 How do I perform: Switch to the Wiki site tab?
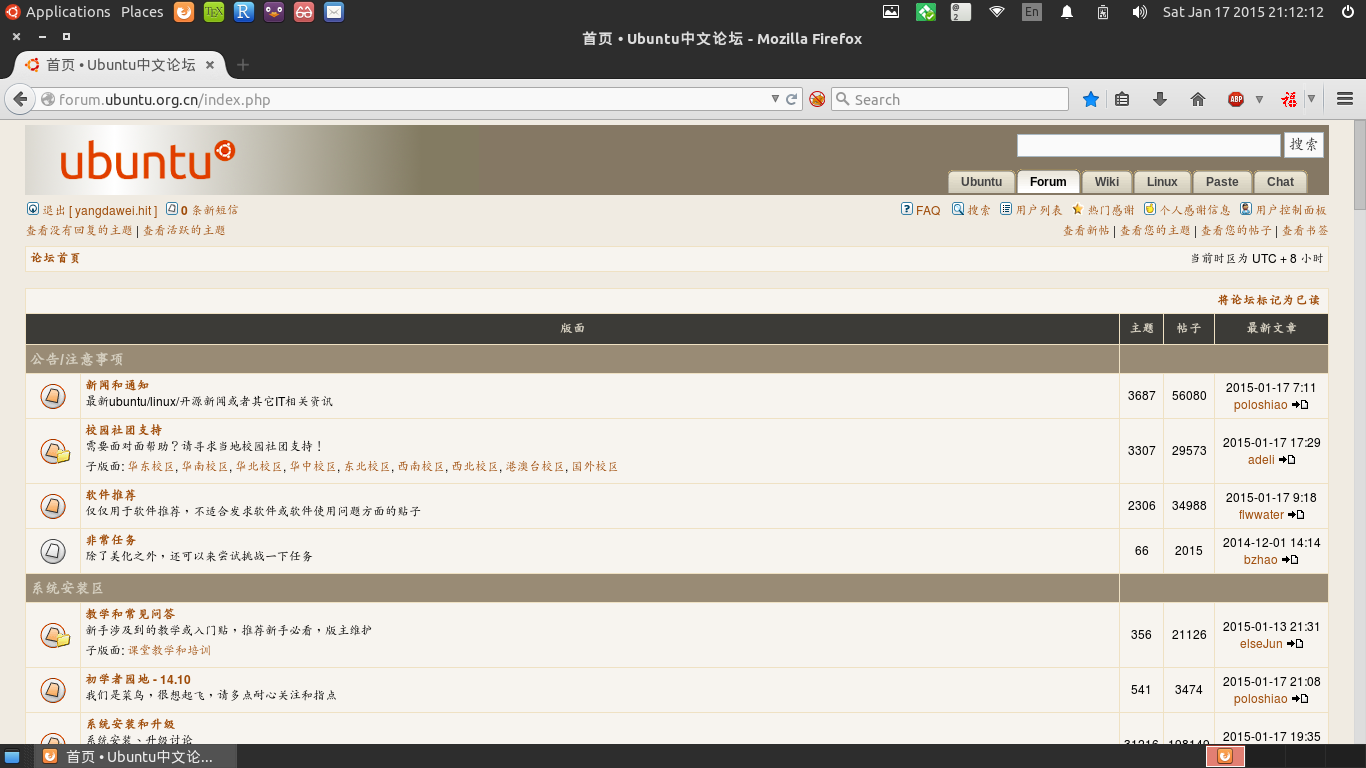click(1107, 182)
